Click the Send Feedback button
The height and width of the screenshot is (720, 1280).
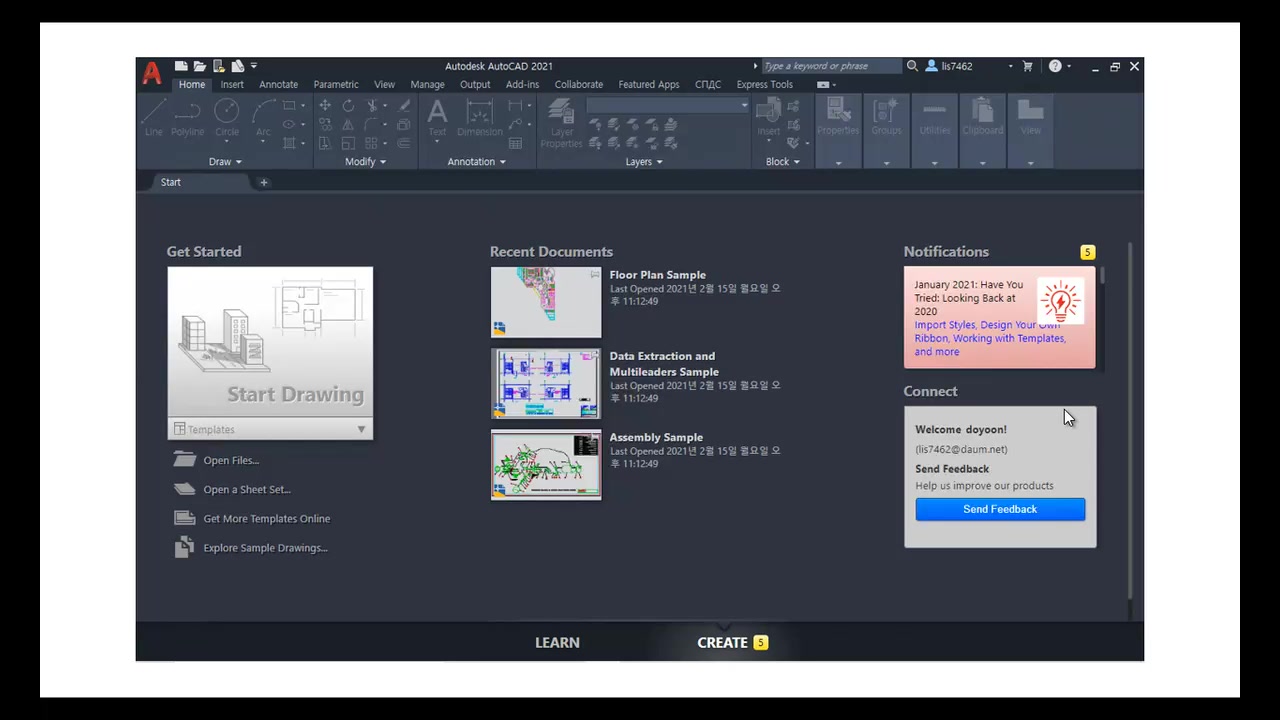tap(999, 509)
